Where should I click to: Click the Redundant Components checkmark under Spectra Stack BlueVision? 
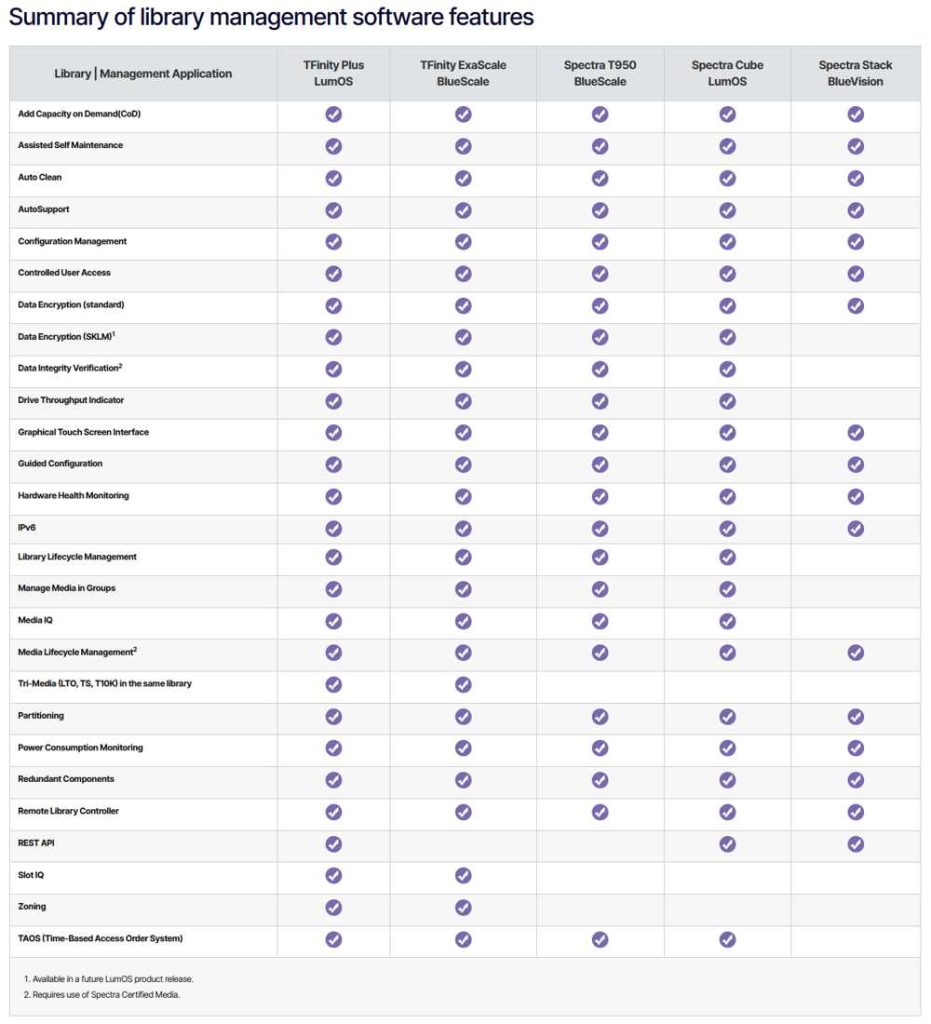(855, 780)
